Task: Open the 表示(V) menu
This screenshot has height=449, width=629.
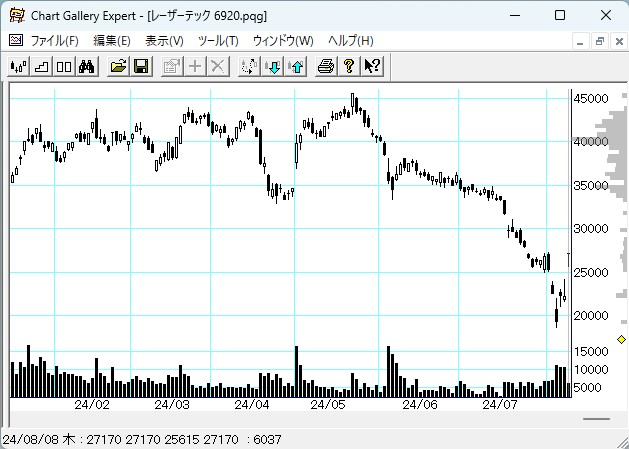Action: coord(164,41)
